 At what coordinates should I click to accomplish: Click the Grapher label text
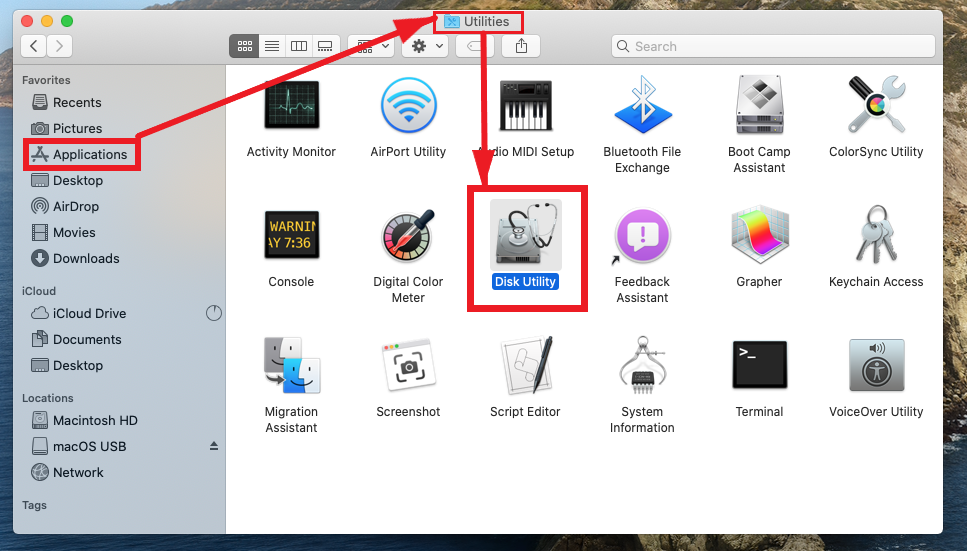[x=759, y=281]
